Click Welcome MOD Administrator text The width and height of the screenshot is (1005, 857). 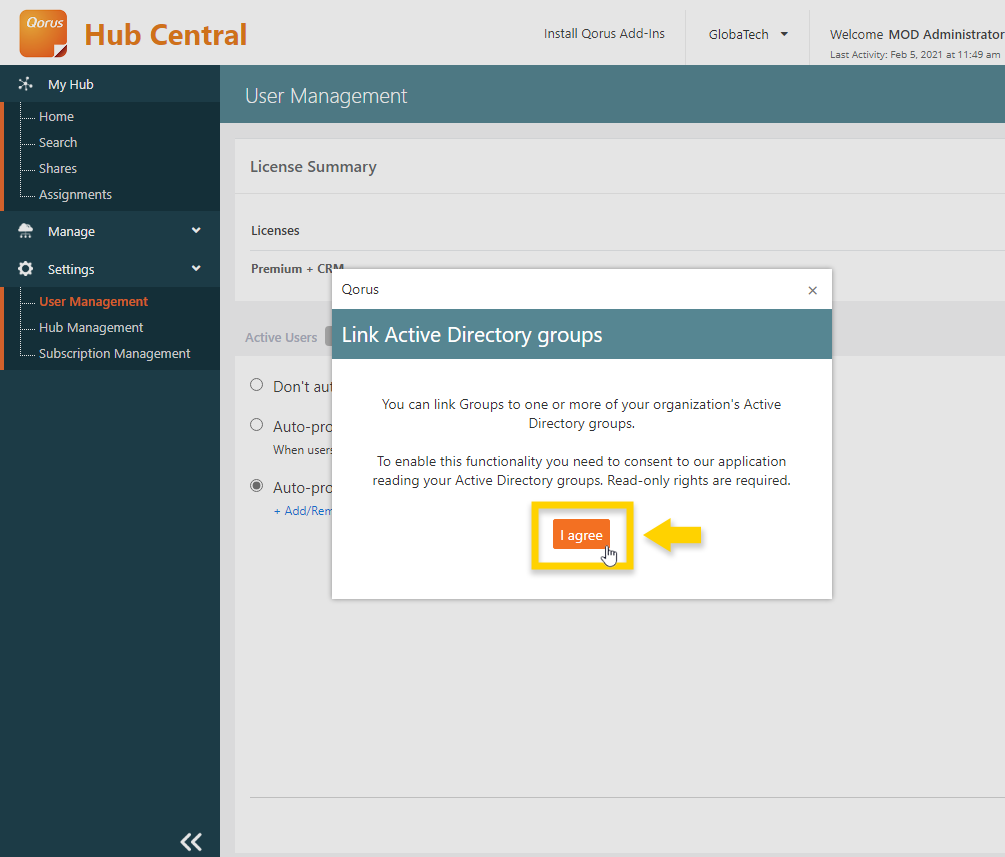click(x=917, y=35)
